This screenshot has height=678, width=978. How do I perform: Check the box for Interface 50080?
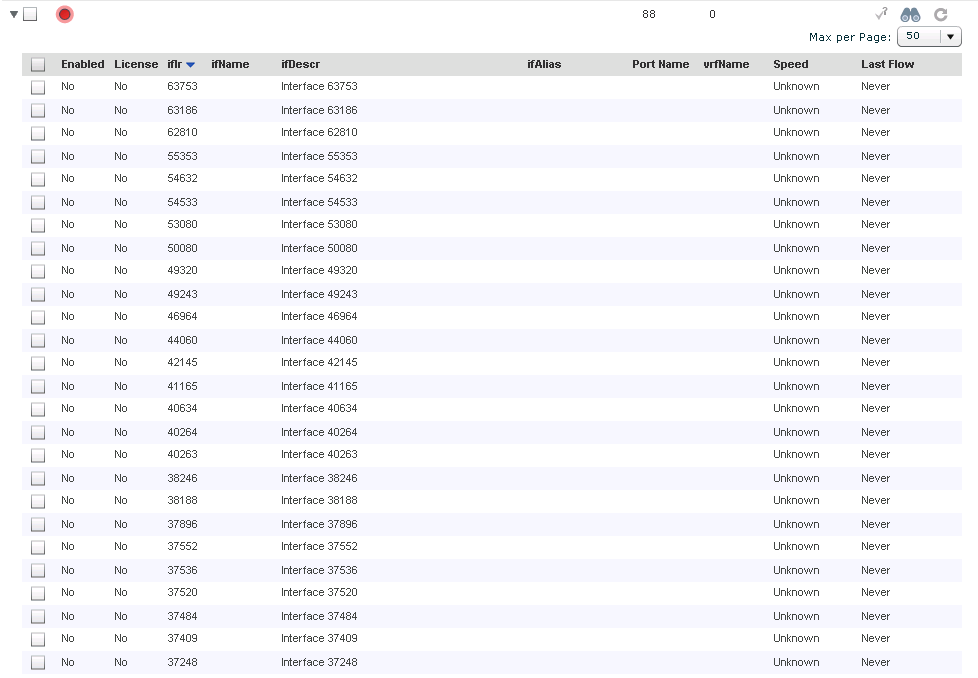pyautogui.click(x=38, y=248)
